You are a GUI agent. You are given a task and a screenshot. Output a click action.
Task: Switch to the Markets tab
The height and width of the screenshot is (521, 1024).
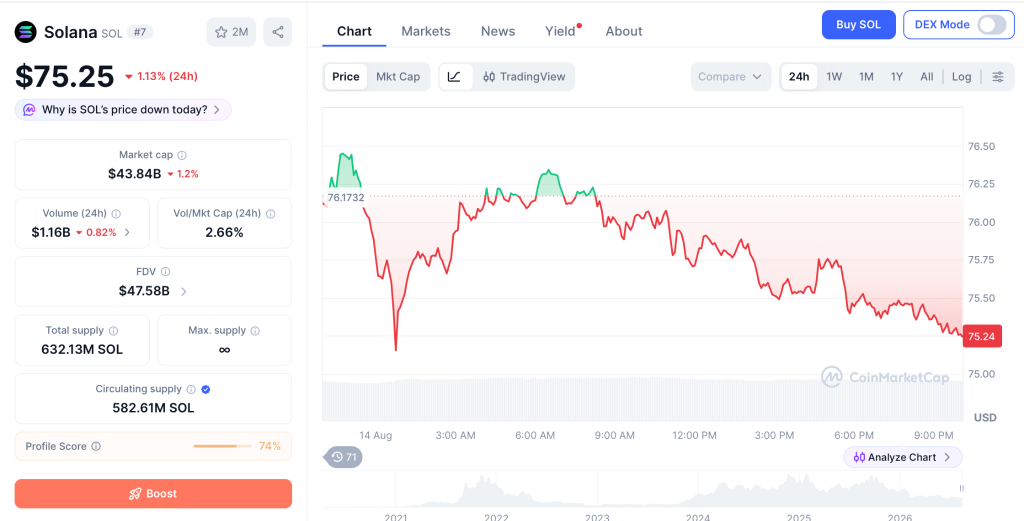pos(426,31)
